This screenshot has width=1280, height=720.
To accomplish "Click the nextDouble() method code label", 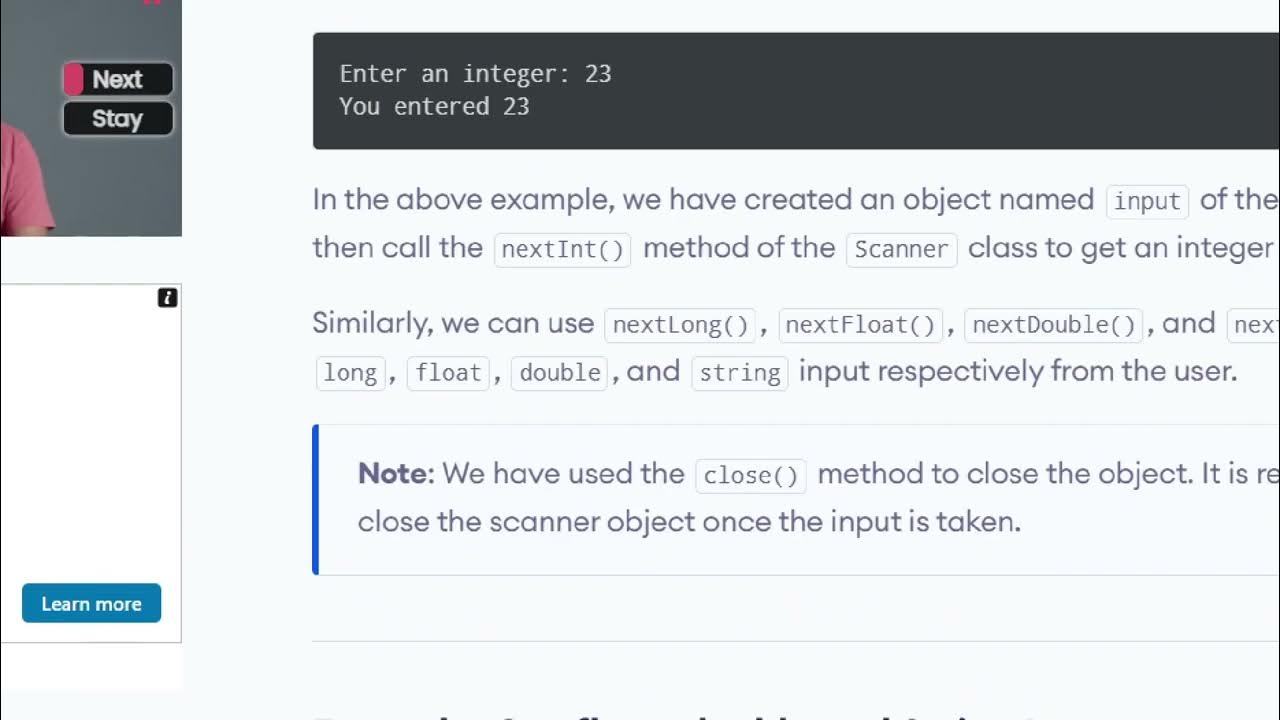I will (x=1054, y=325).
